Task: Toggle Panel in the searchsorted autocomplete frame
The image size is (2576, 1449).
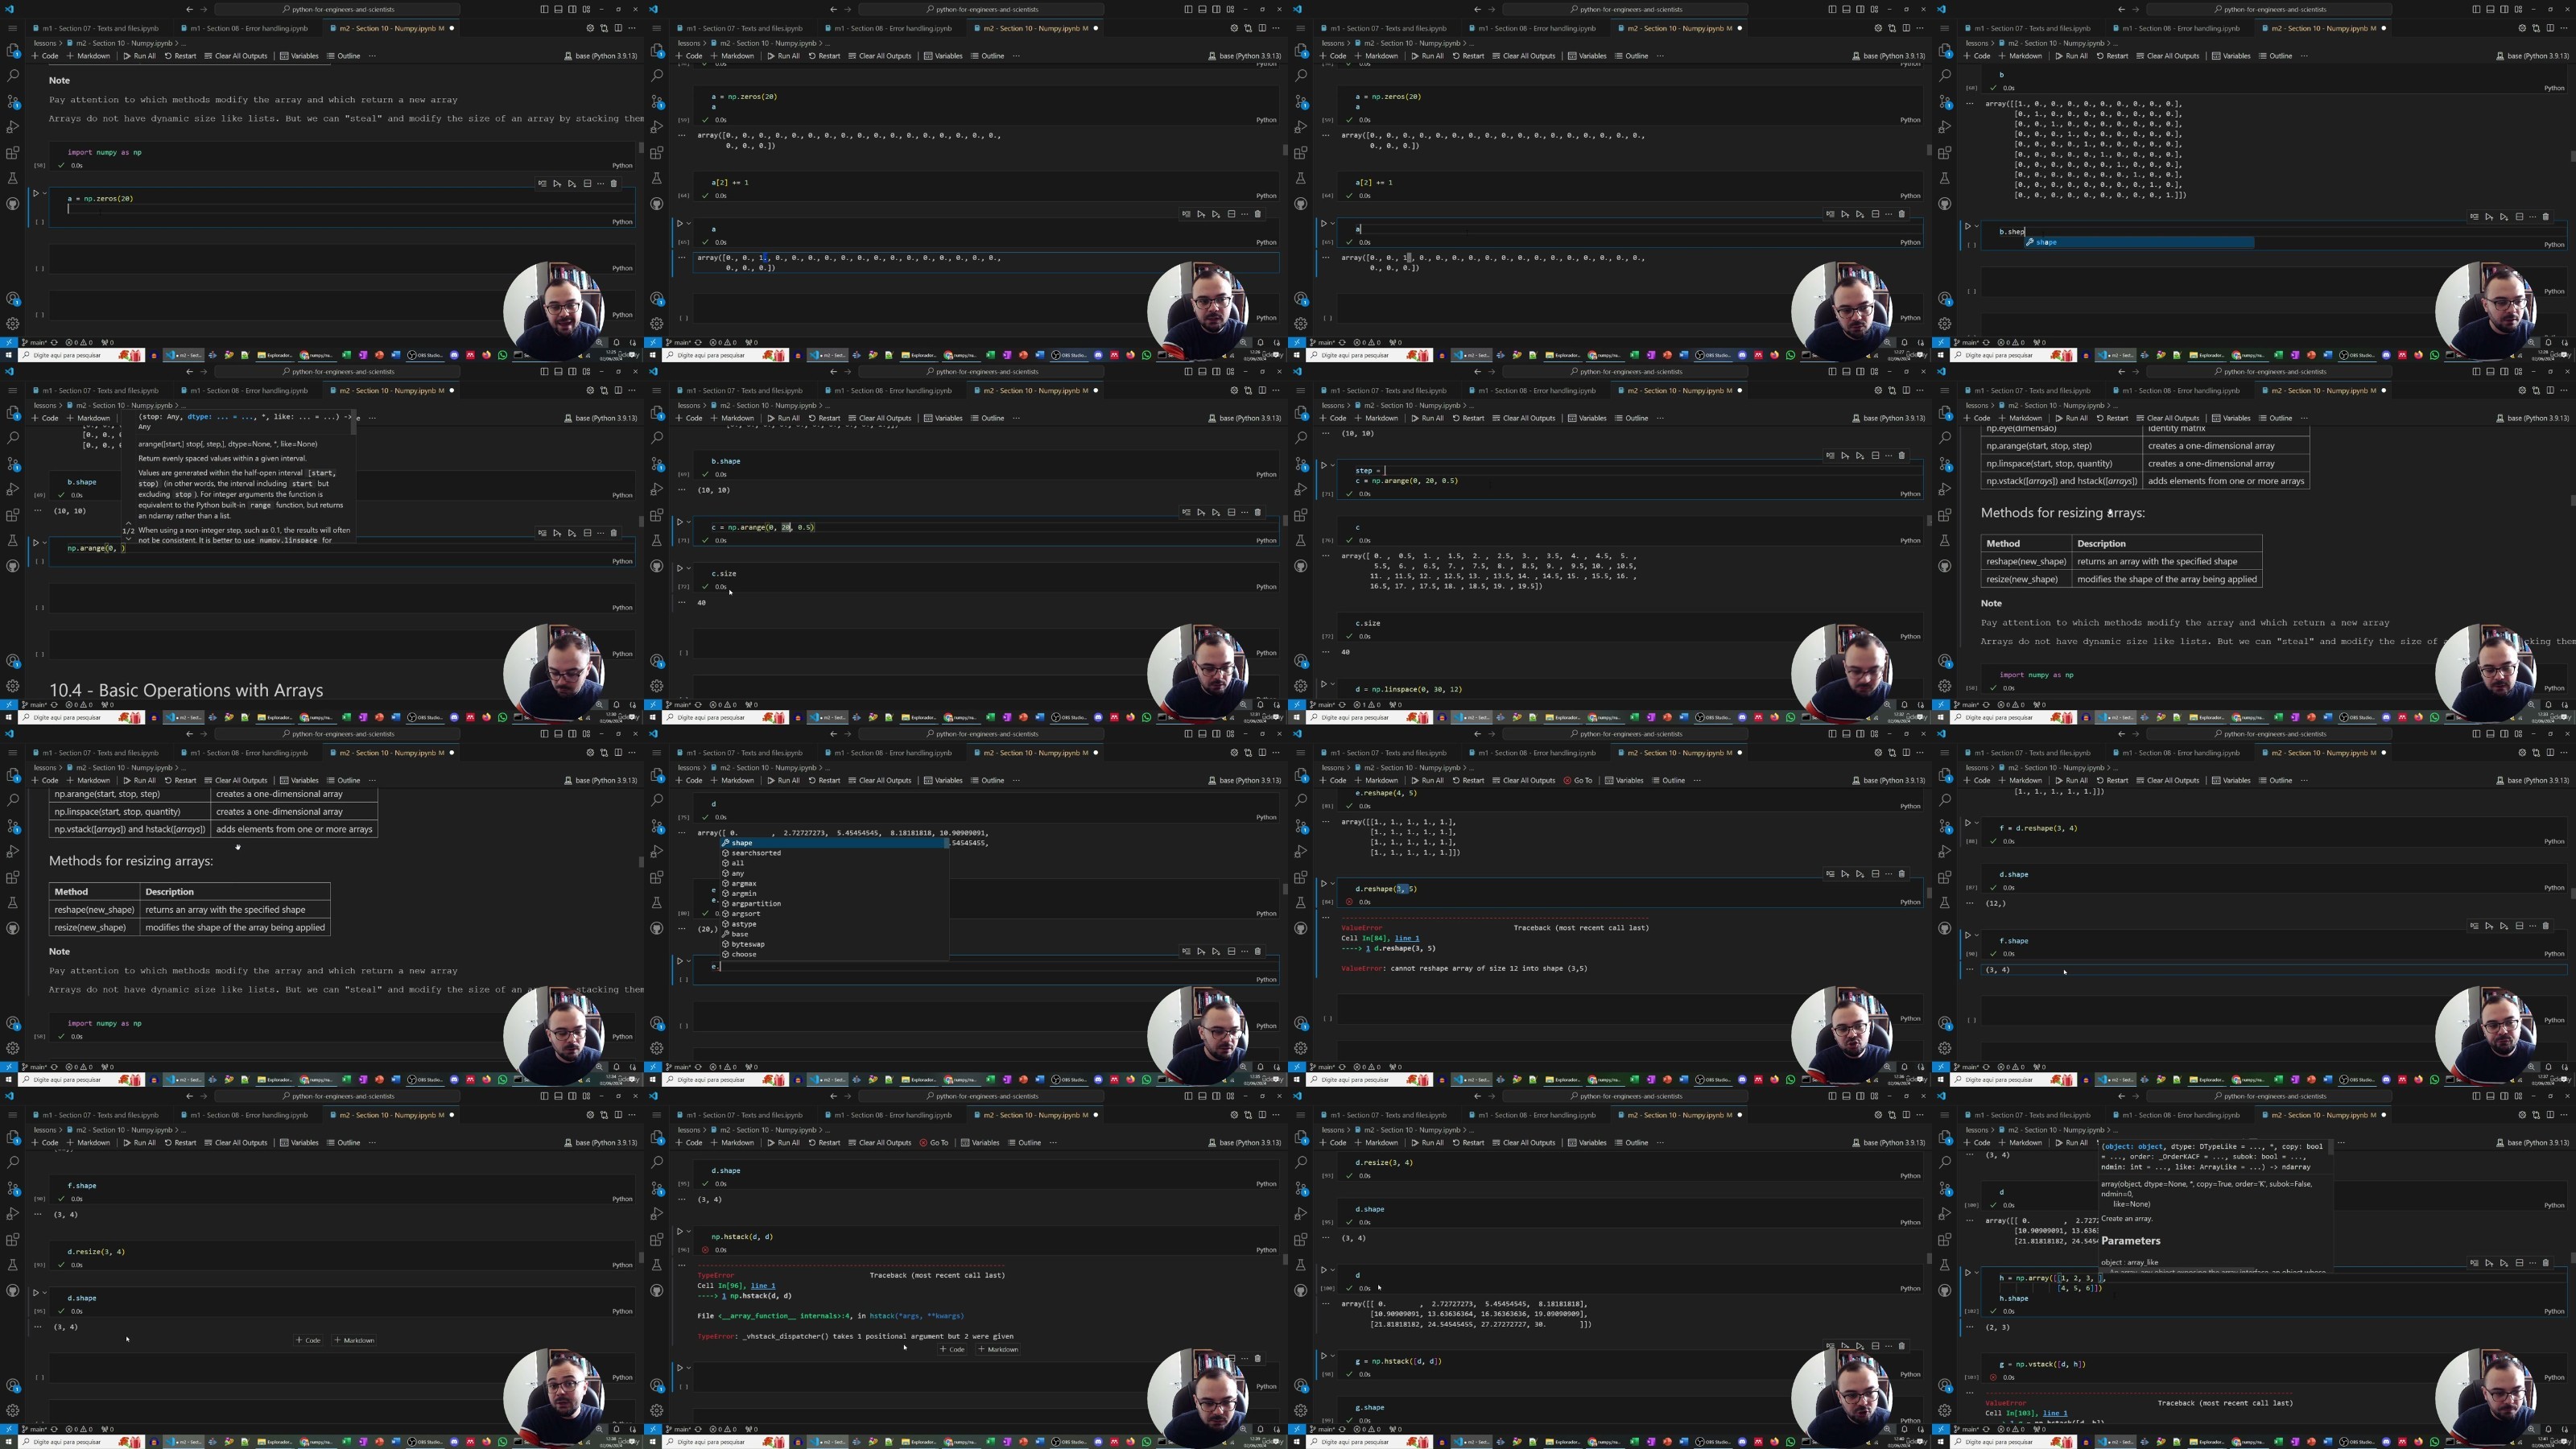Action: (1202, 734)
